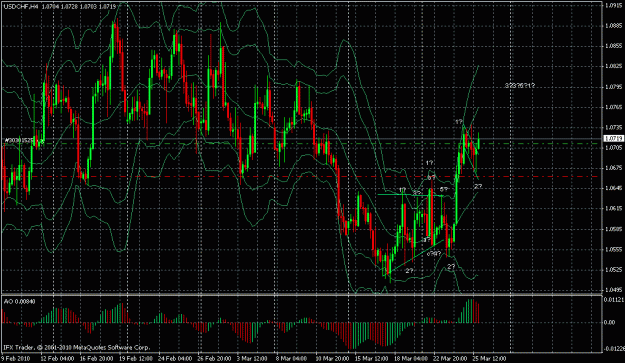Click the 1.0495 price axis label

pos(613,290)
